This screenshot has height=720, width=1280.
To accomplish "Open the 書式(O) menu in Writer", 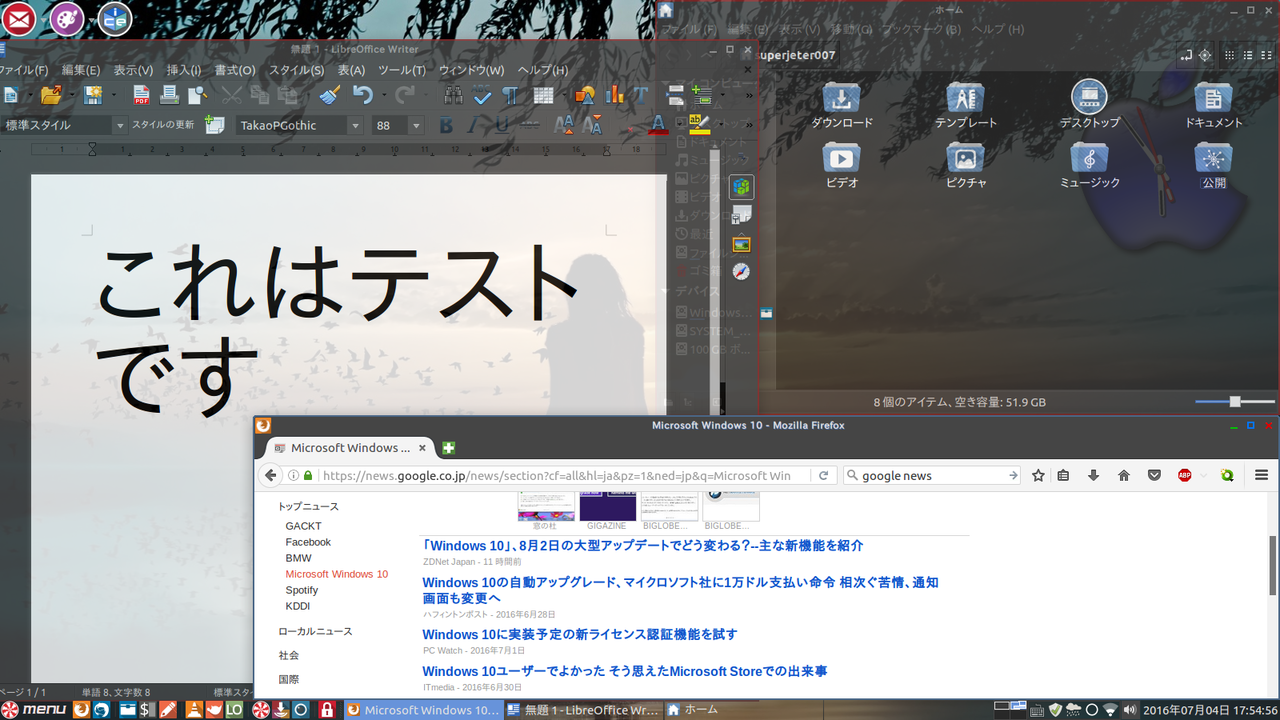I will click(235, 70).
